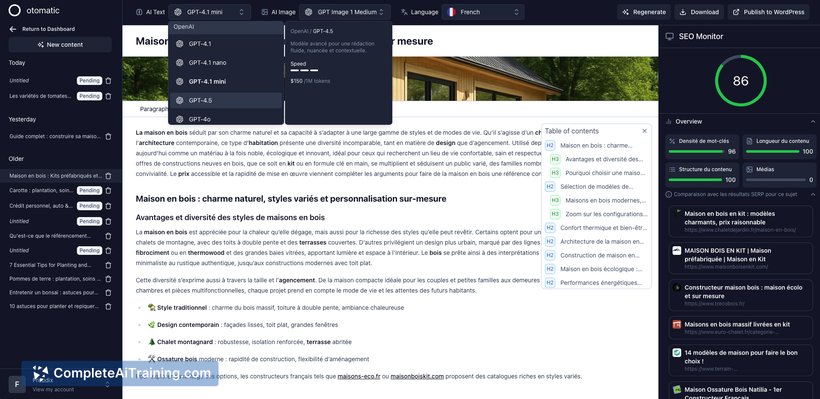Select GPT-4.1 model option
The width and height of the screenshot is (820, 399).
(x=225, y=44)
